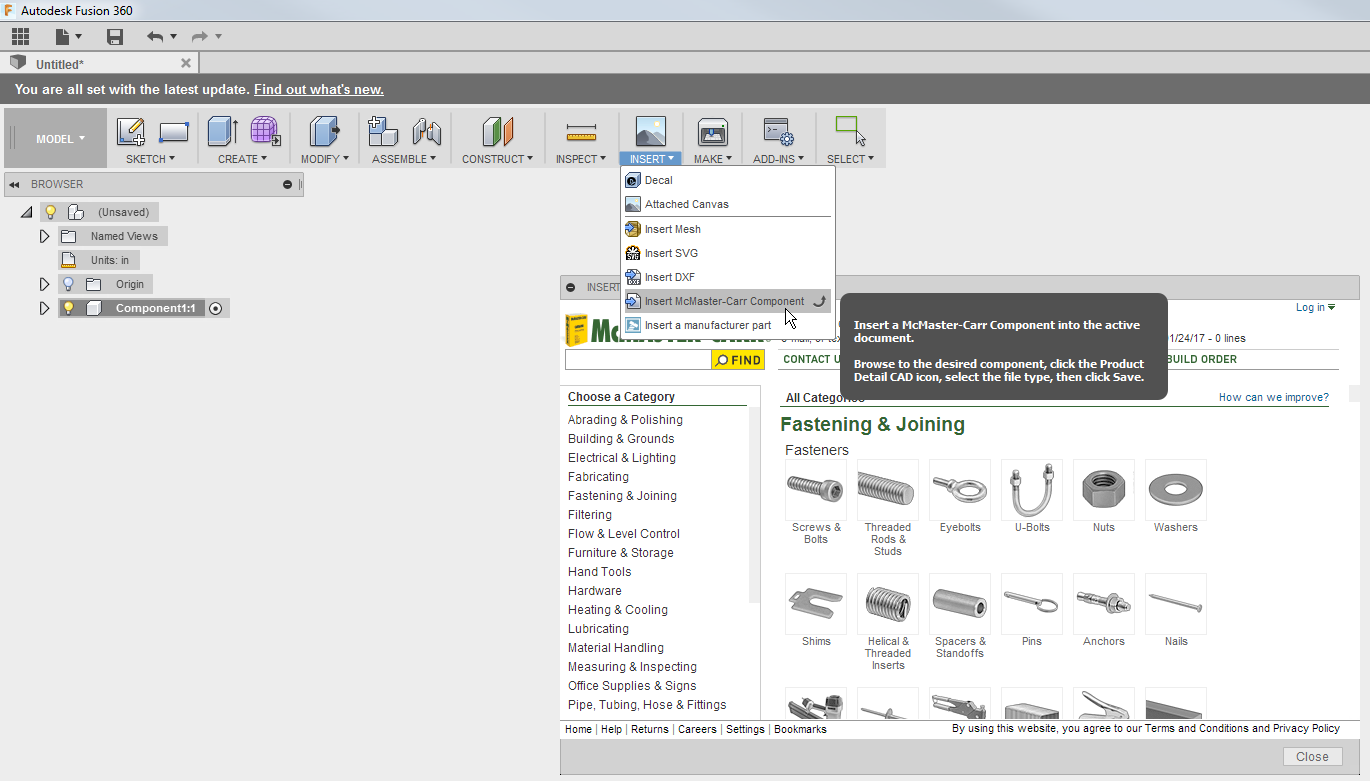Toggle visibility bulb of the Unsaved root

[50, 212]
